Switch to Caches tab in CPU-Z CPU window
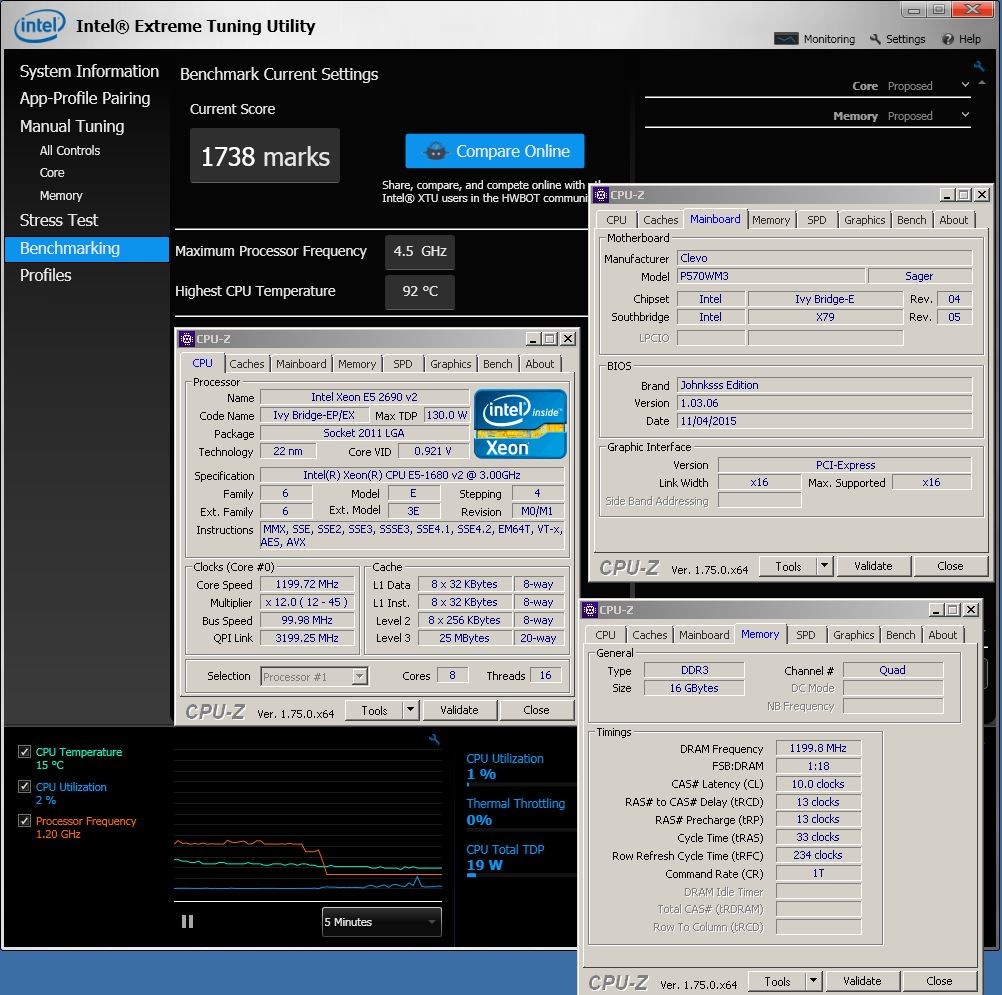This screenshot has height=995, width=1002. [247, 364]
